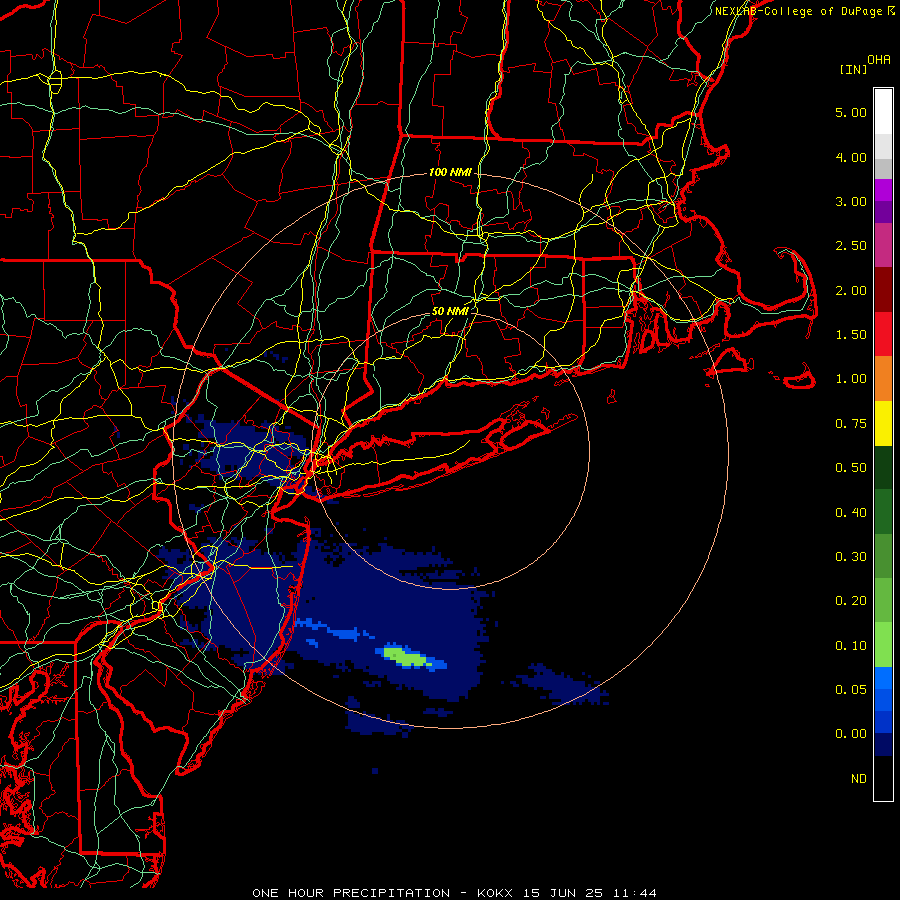Click the 0.10 legend value
Viewport: 900px width, 900px height.
pos(851,646)
